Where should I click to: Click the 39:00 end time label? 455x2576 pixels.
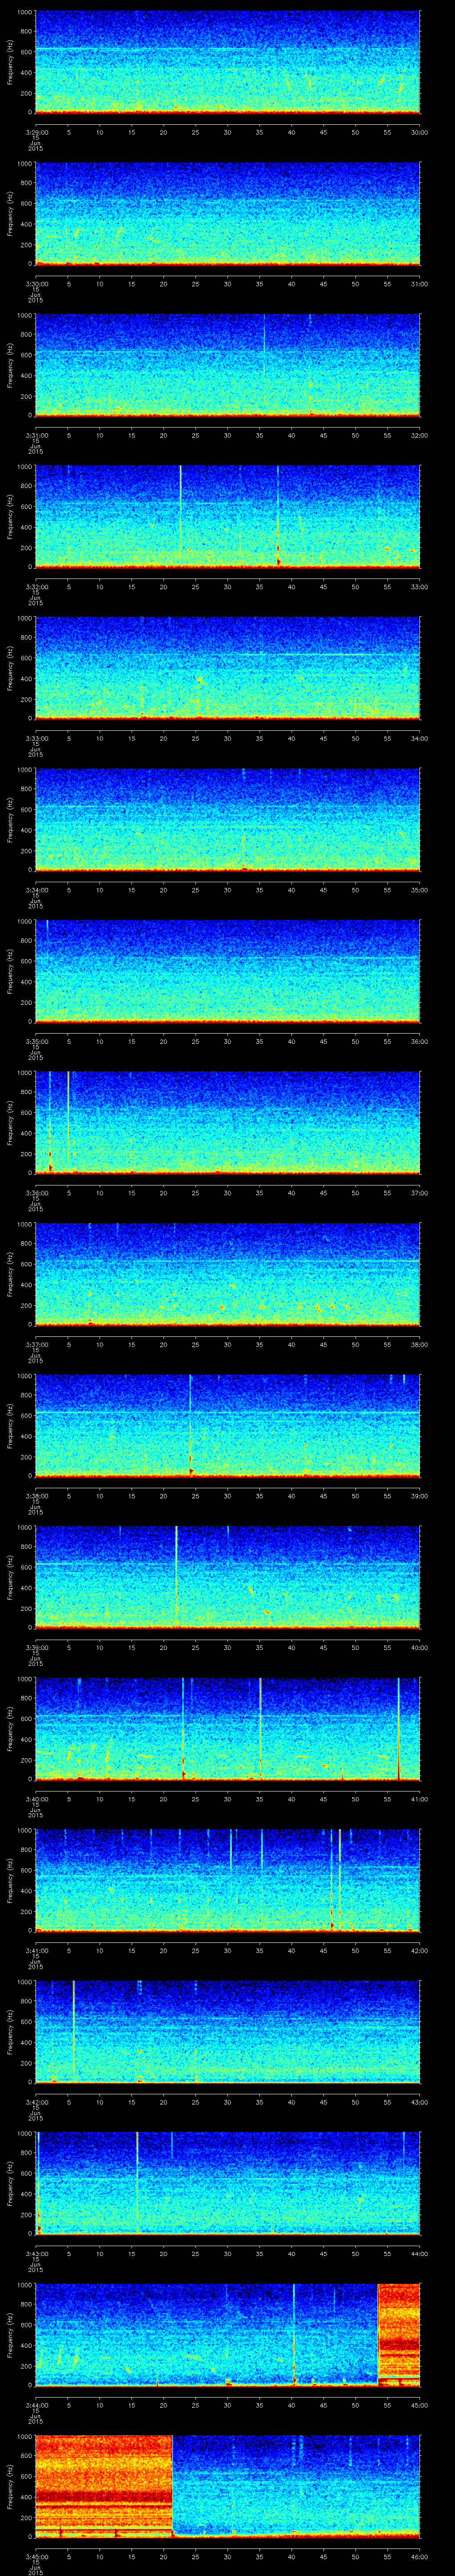pyautogui.click(x=420, y=1496)
